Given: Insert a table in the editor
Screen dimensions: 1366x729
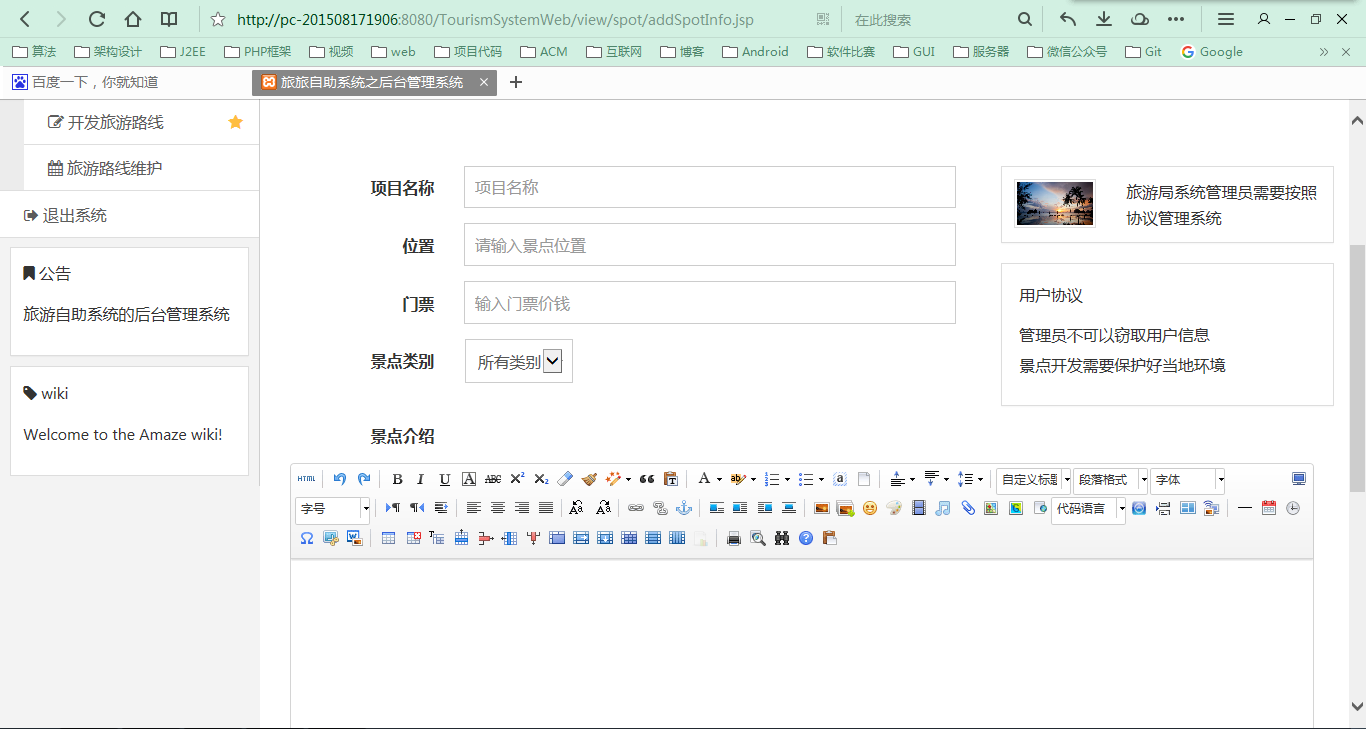Looking at the screenshot, I should [388, 538].
